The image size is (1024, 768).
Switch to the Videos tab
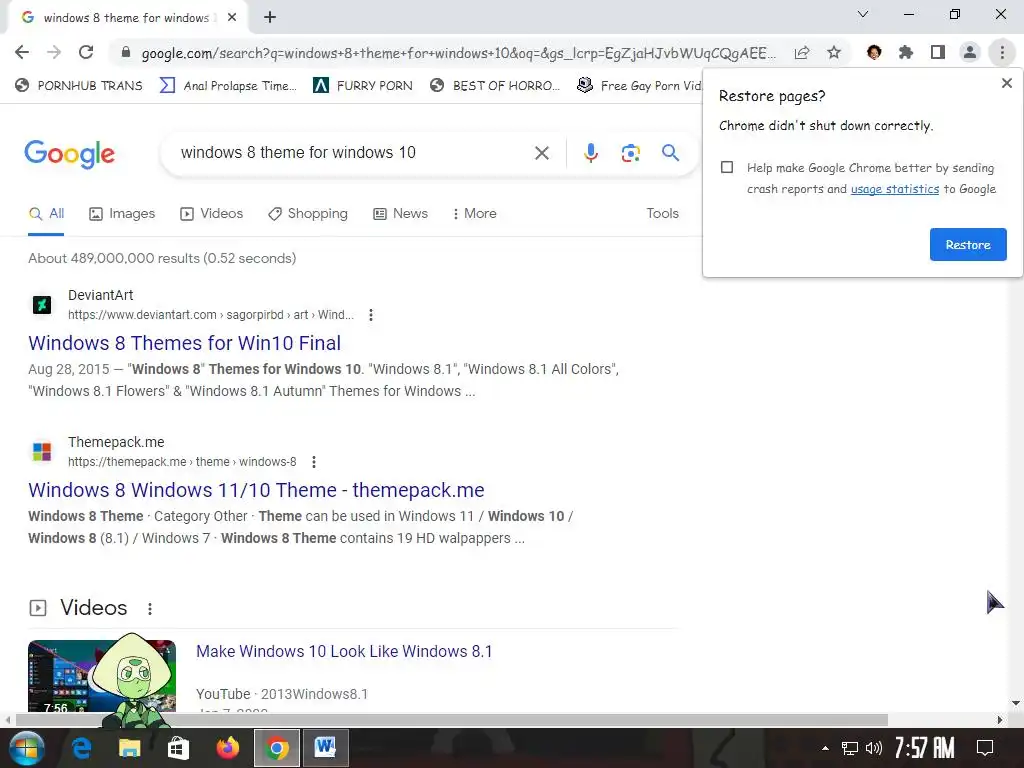pyautogui.click(x=212, y=214)
